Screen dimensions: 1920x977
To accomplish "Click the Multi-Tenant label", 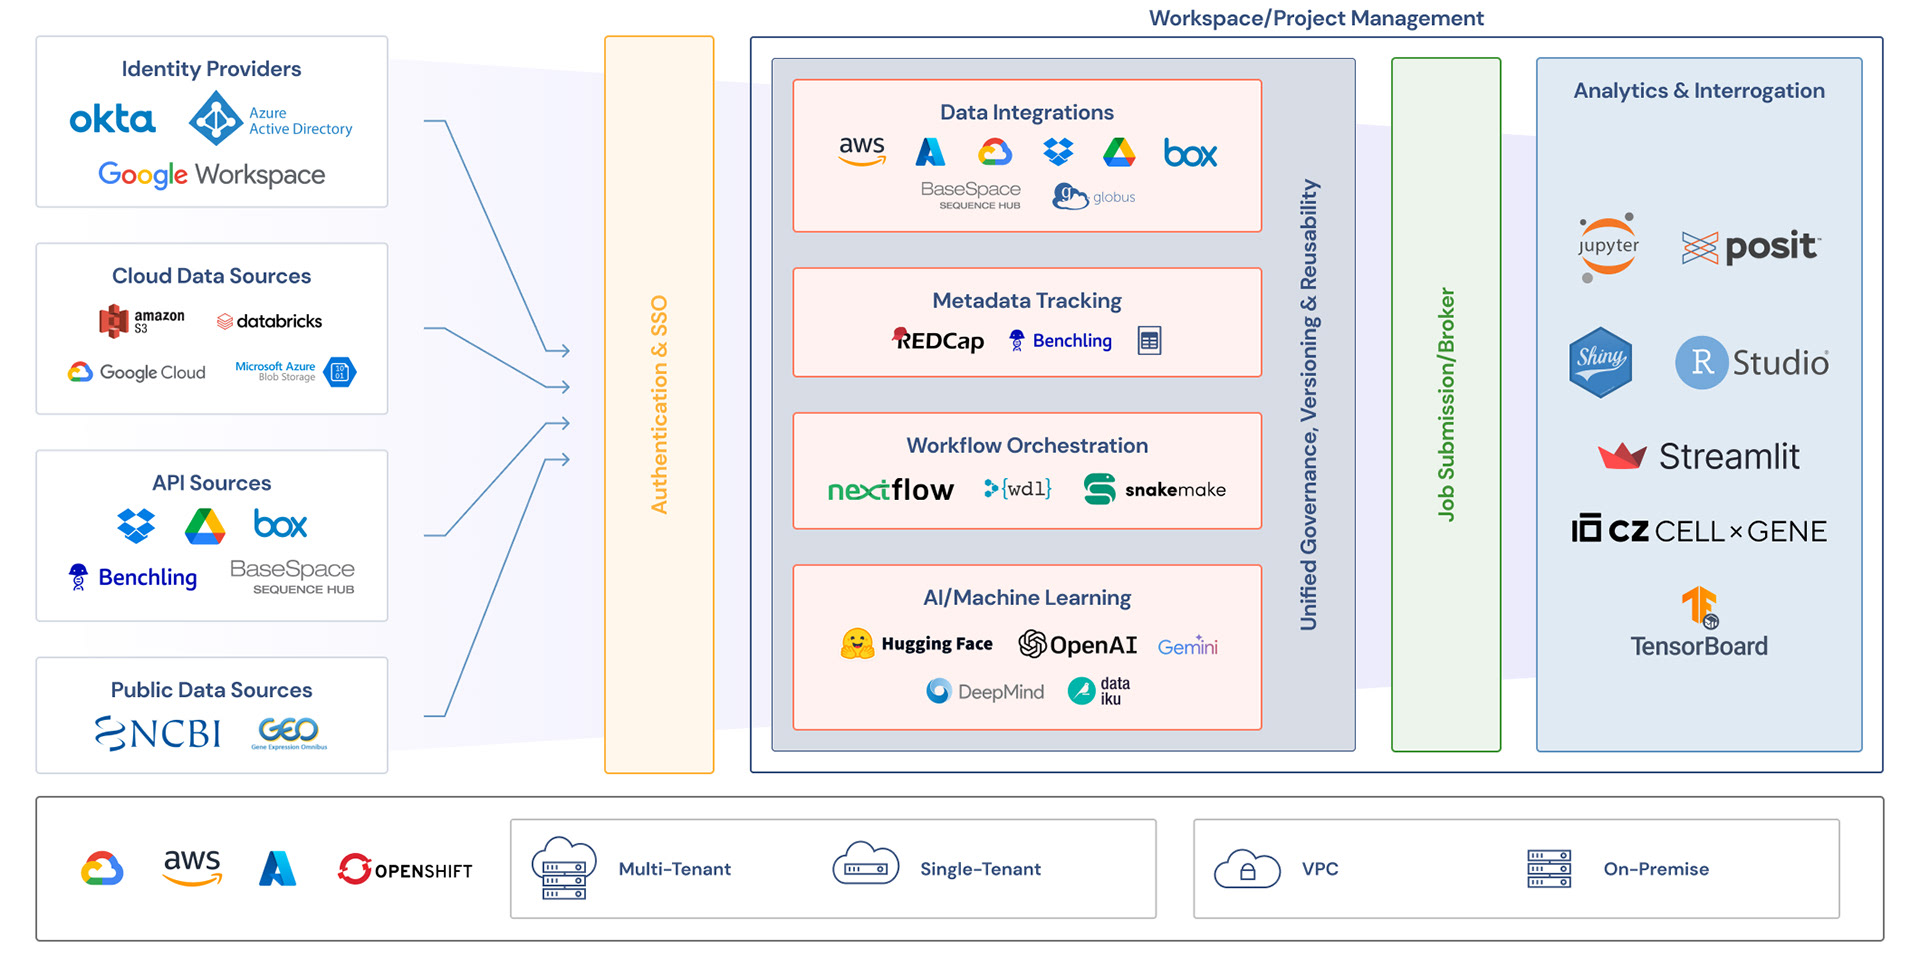I will (675, 869).
